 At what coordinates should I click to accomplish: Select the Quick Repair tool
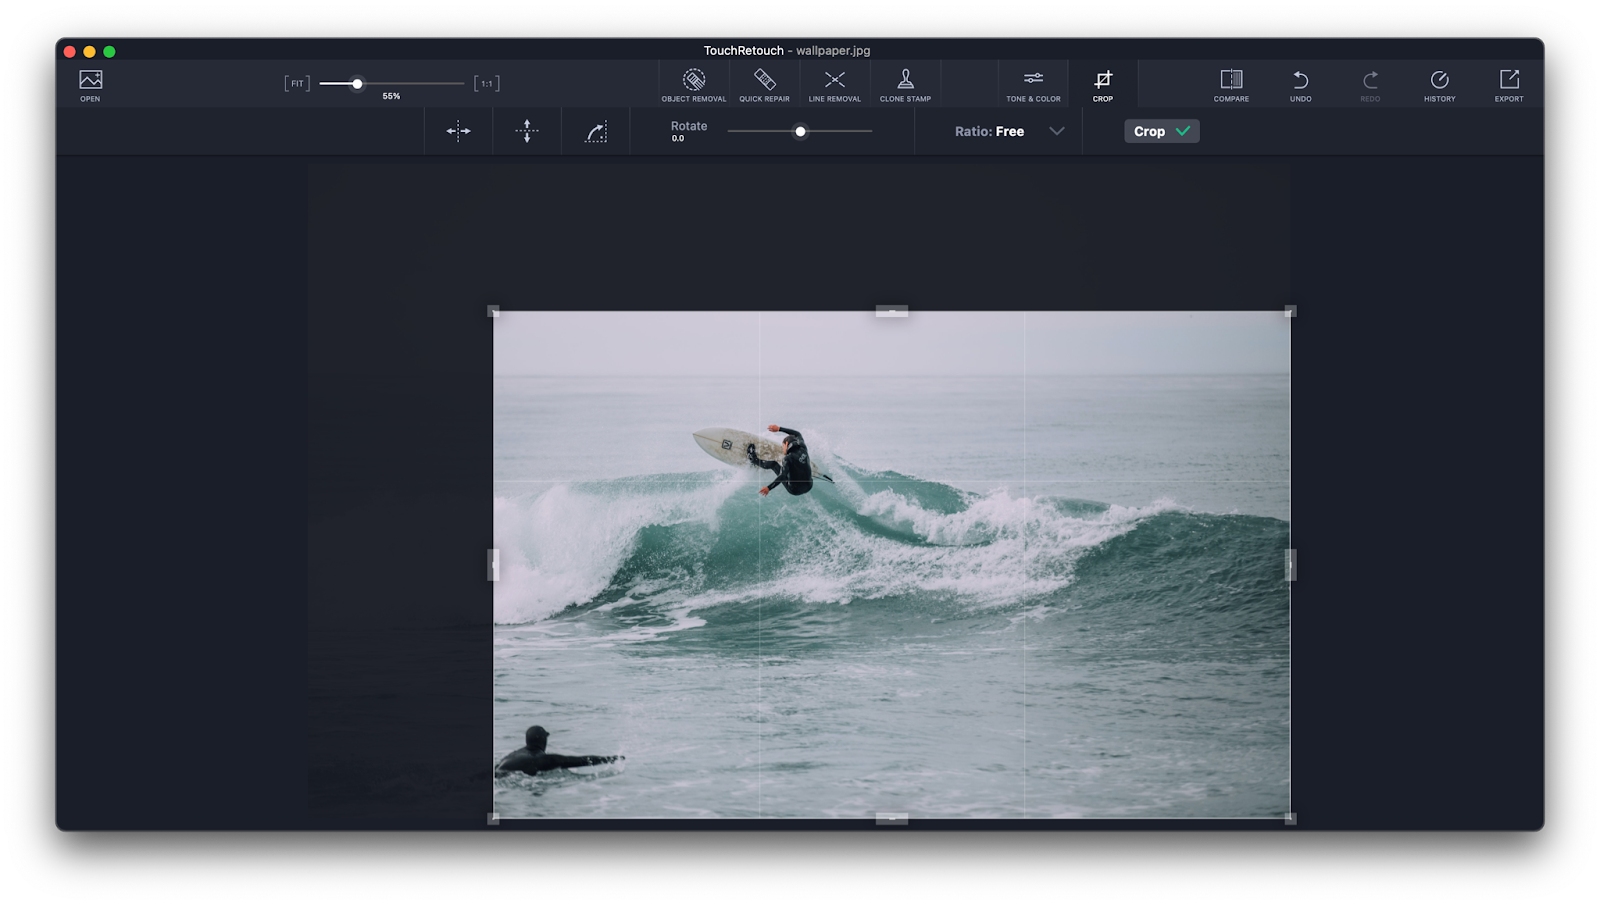(x=764, y=85)
